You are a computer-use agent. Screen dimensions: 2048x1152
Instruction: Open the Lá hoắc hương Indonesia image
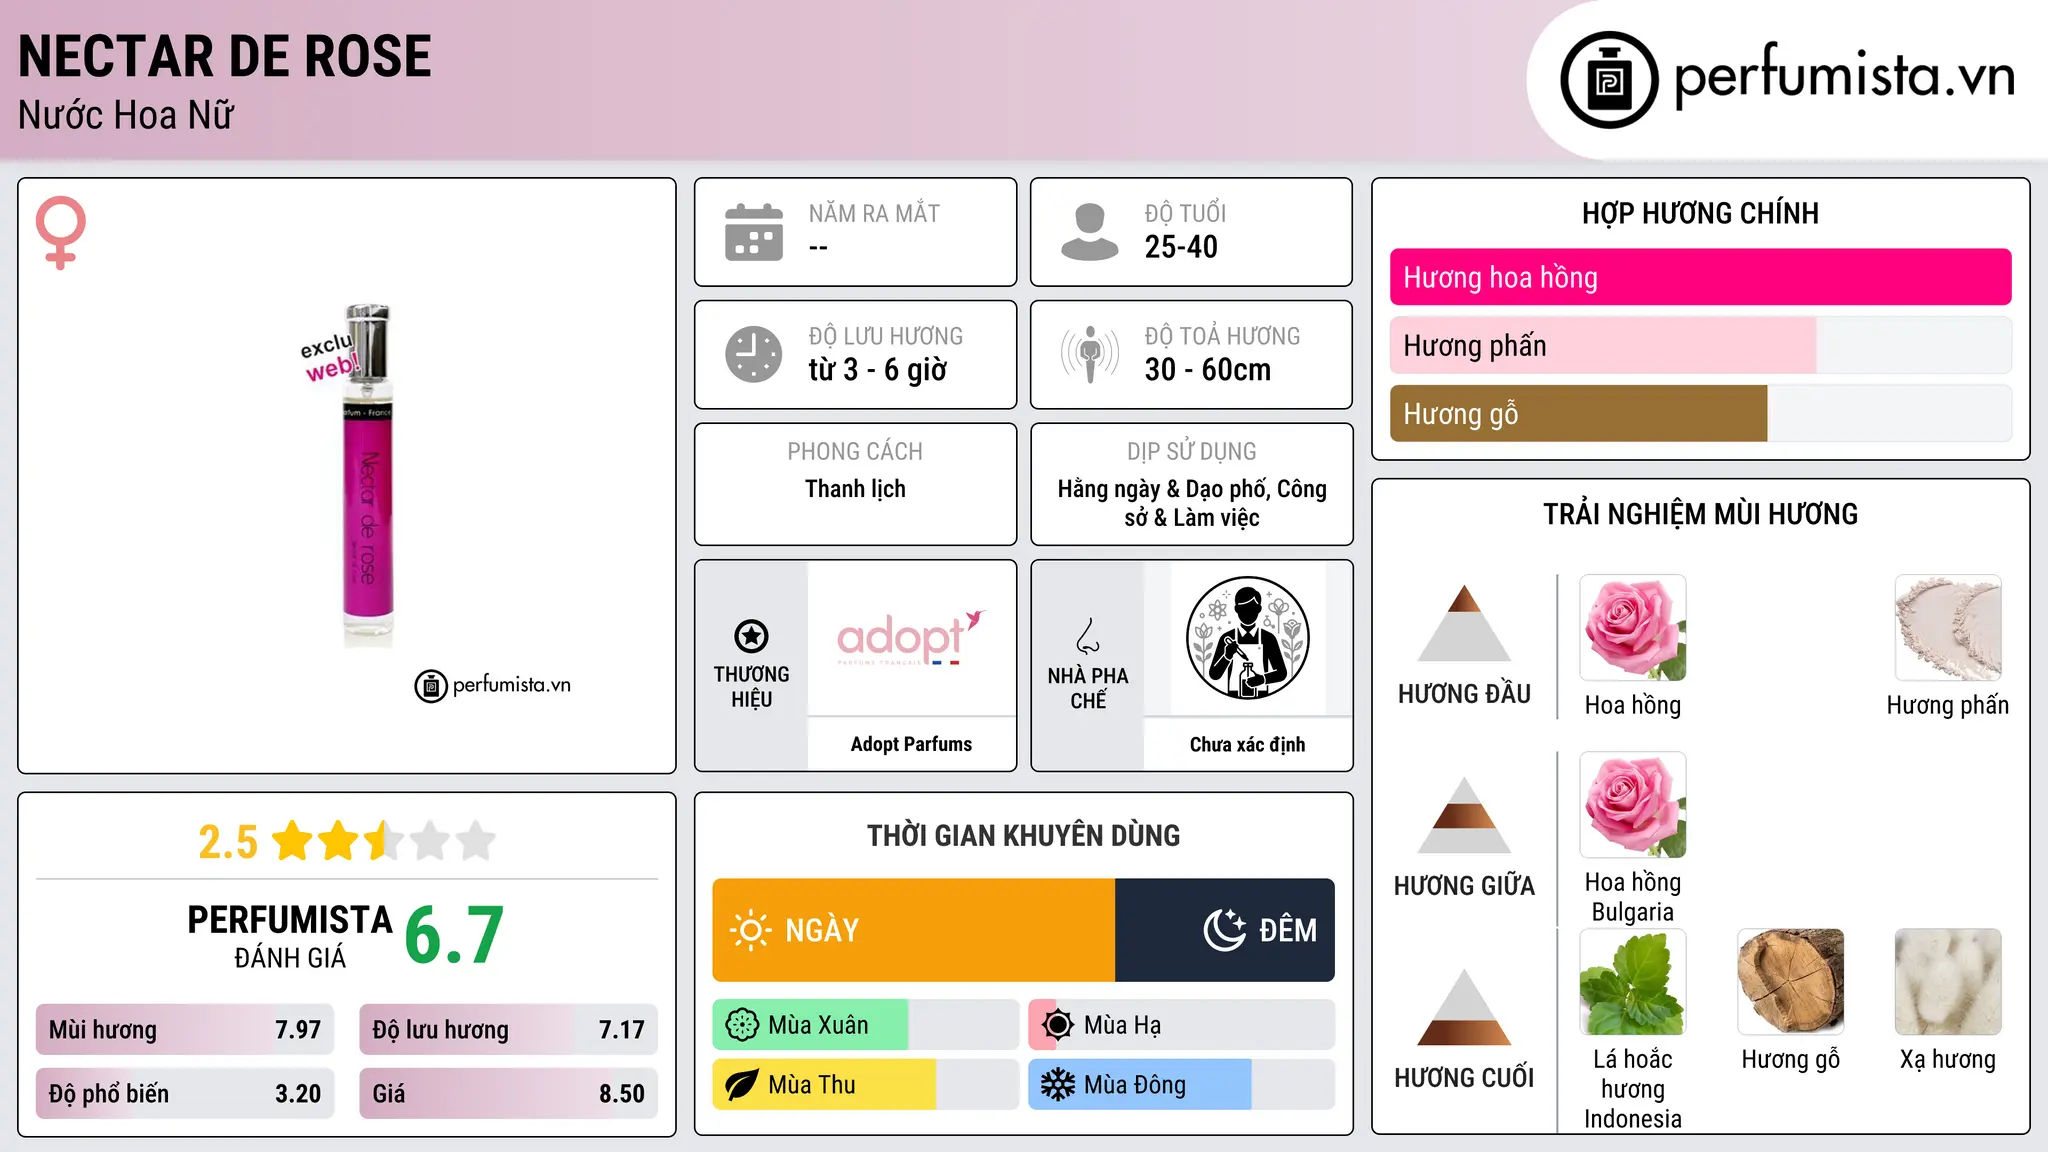1633,982
